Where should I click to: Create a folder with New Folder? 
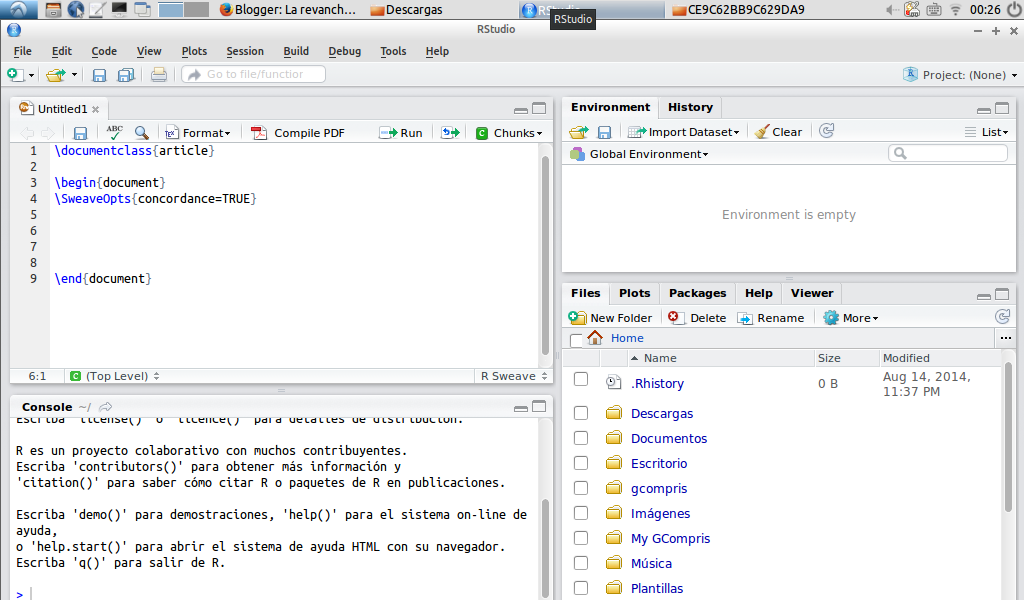pyautogui.click(x=611, y=317)
